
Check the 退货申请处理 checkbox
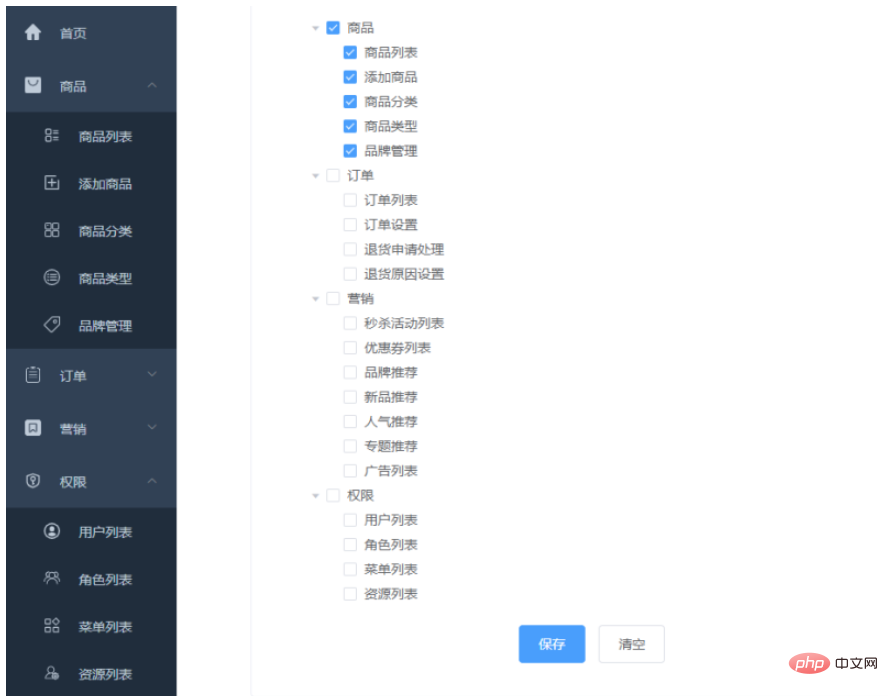[x=350, y=249]
